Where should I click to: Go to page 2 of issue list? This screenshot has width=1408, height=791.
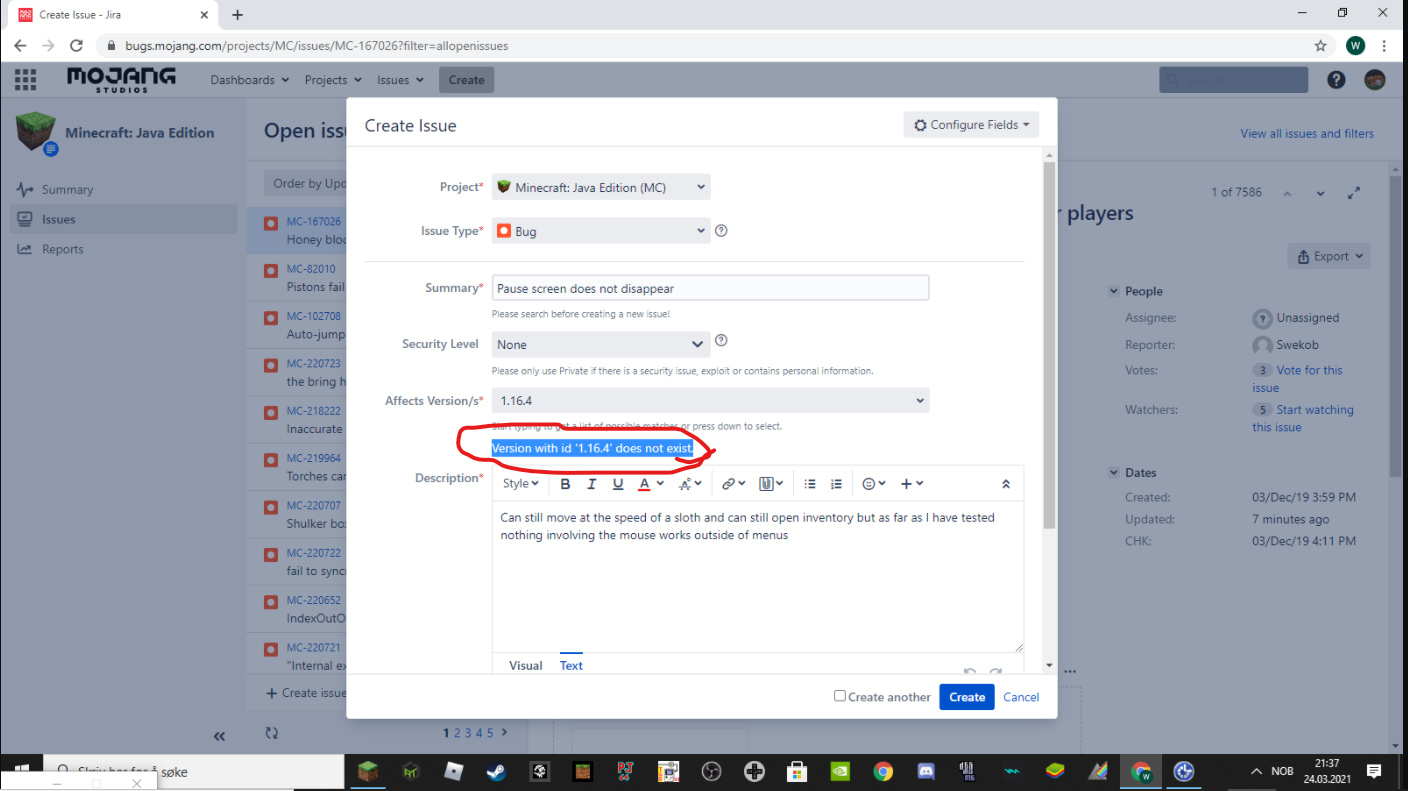(458, 733)
